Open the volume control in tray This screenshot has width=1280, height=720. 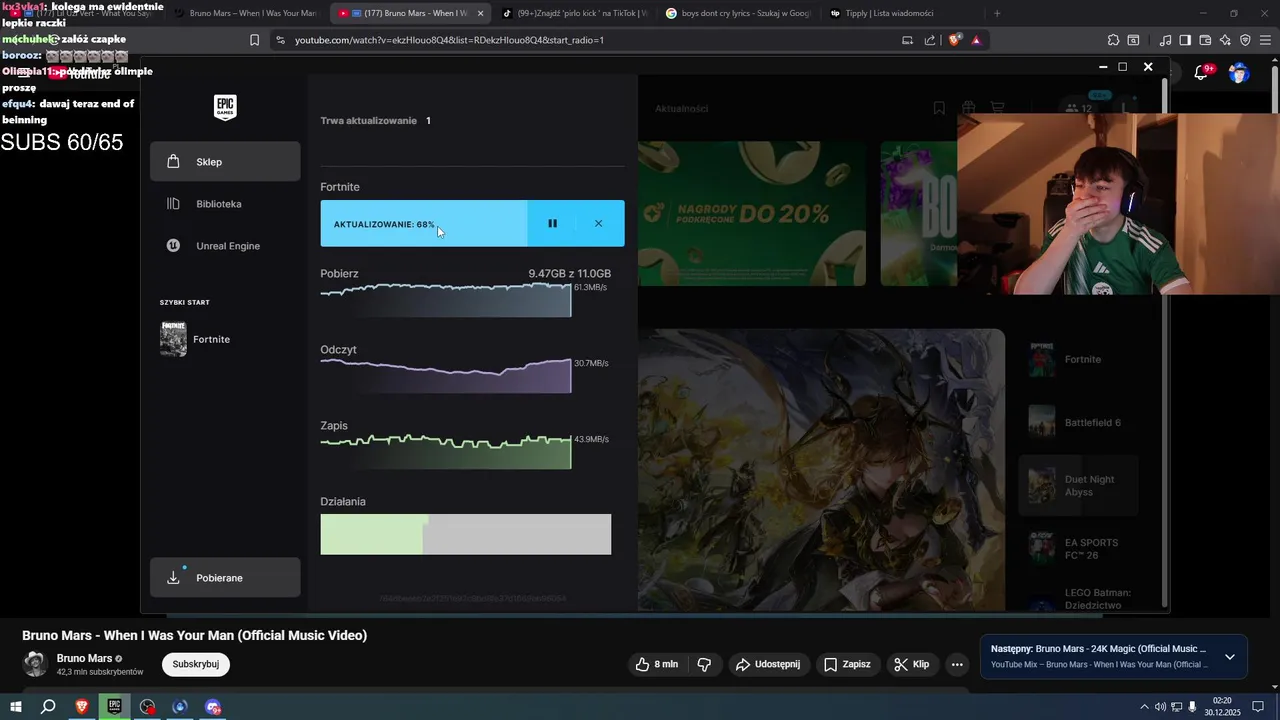click(x=1160, y=707)
